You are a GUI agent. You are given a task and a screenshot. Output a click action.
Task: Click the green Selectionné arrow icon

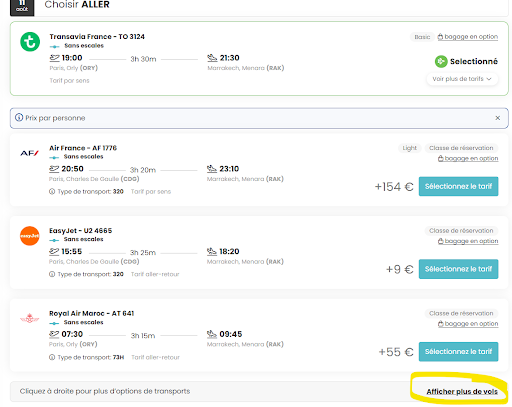point(441,61)
